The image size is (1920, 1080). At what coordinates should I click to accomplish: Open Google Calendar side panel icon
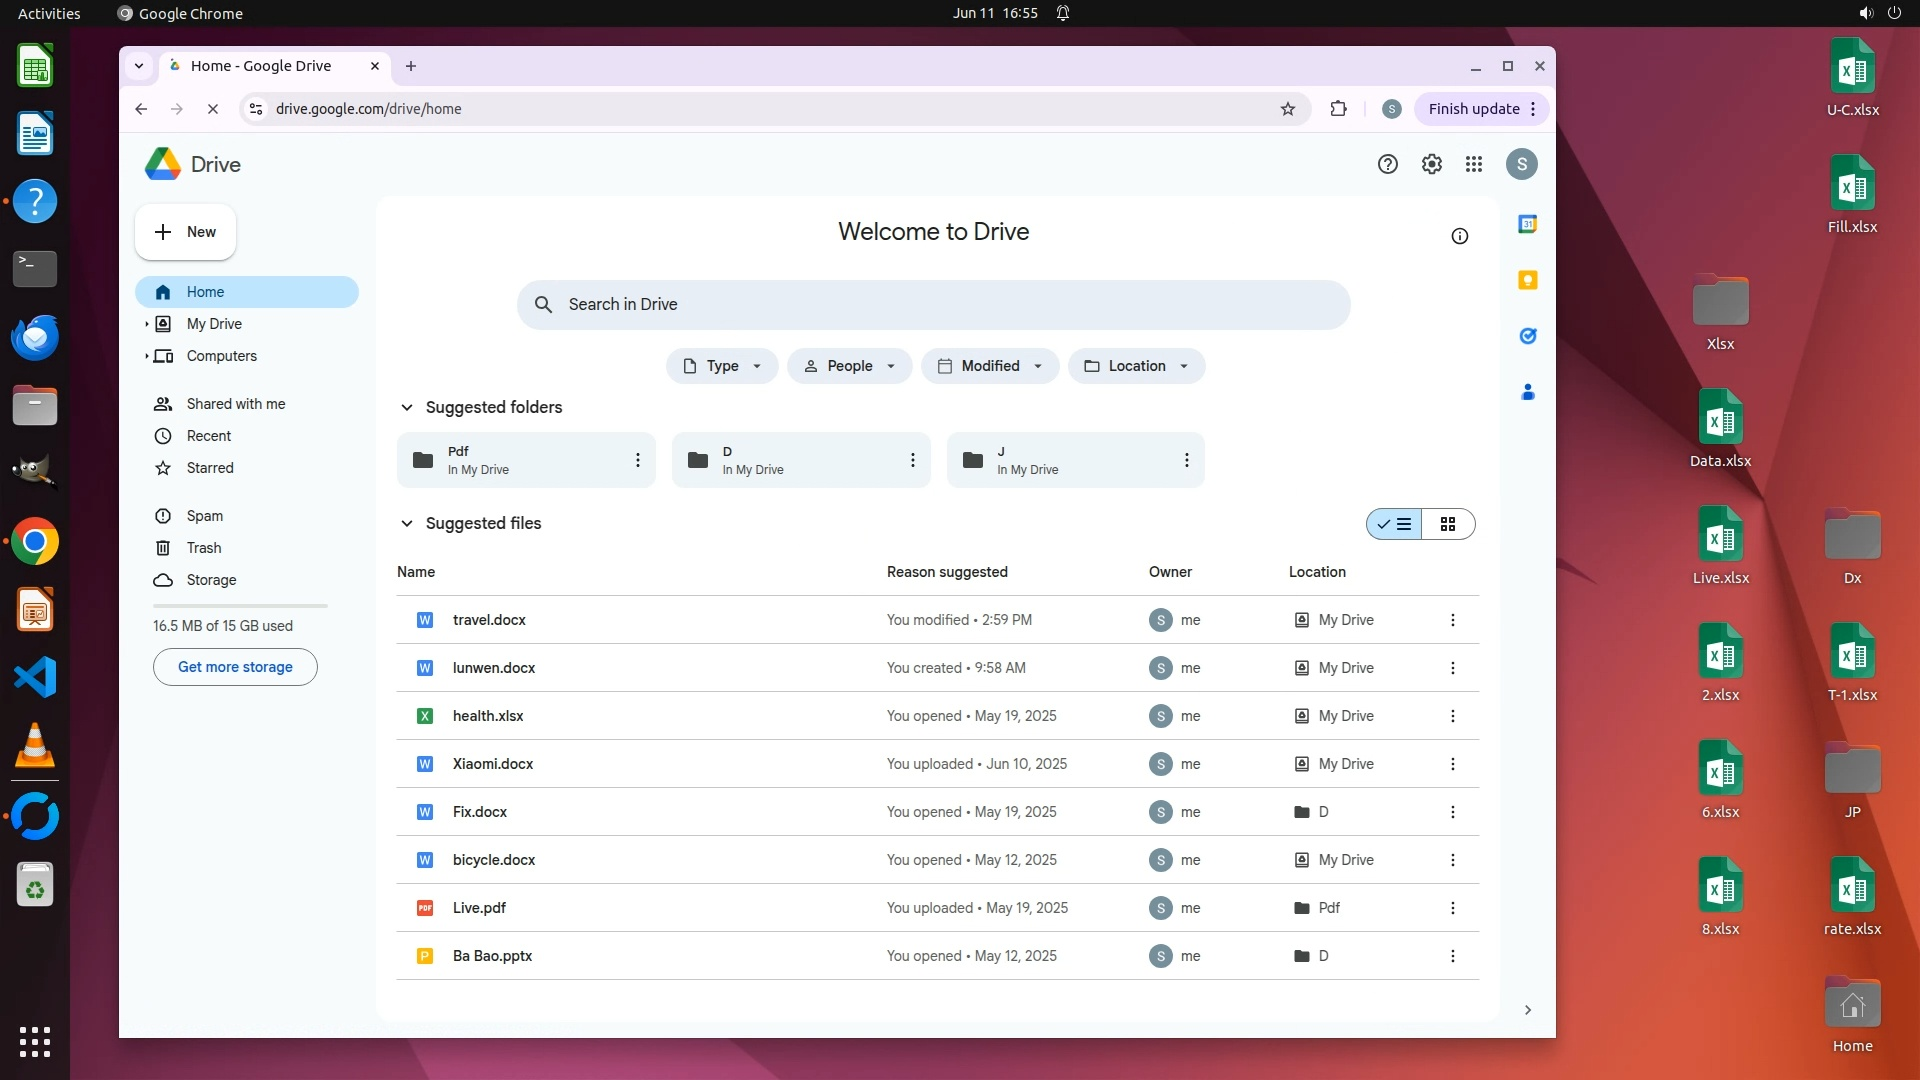pyautogui.click(x=1527, y=224)
